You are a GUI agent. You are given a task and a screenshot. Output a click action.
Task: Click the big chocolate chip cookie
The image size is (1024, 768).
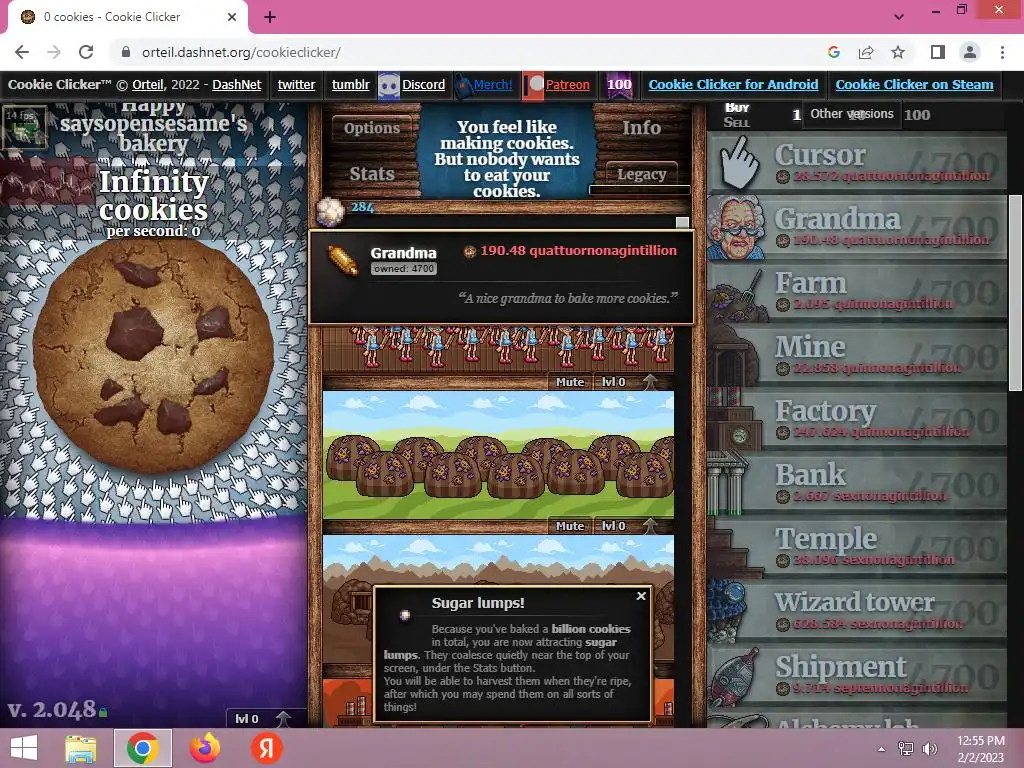pyautogui.click(x=153, y=356)
